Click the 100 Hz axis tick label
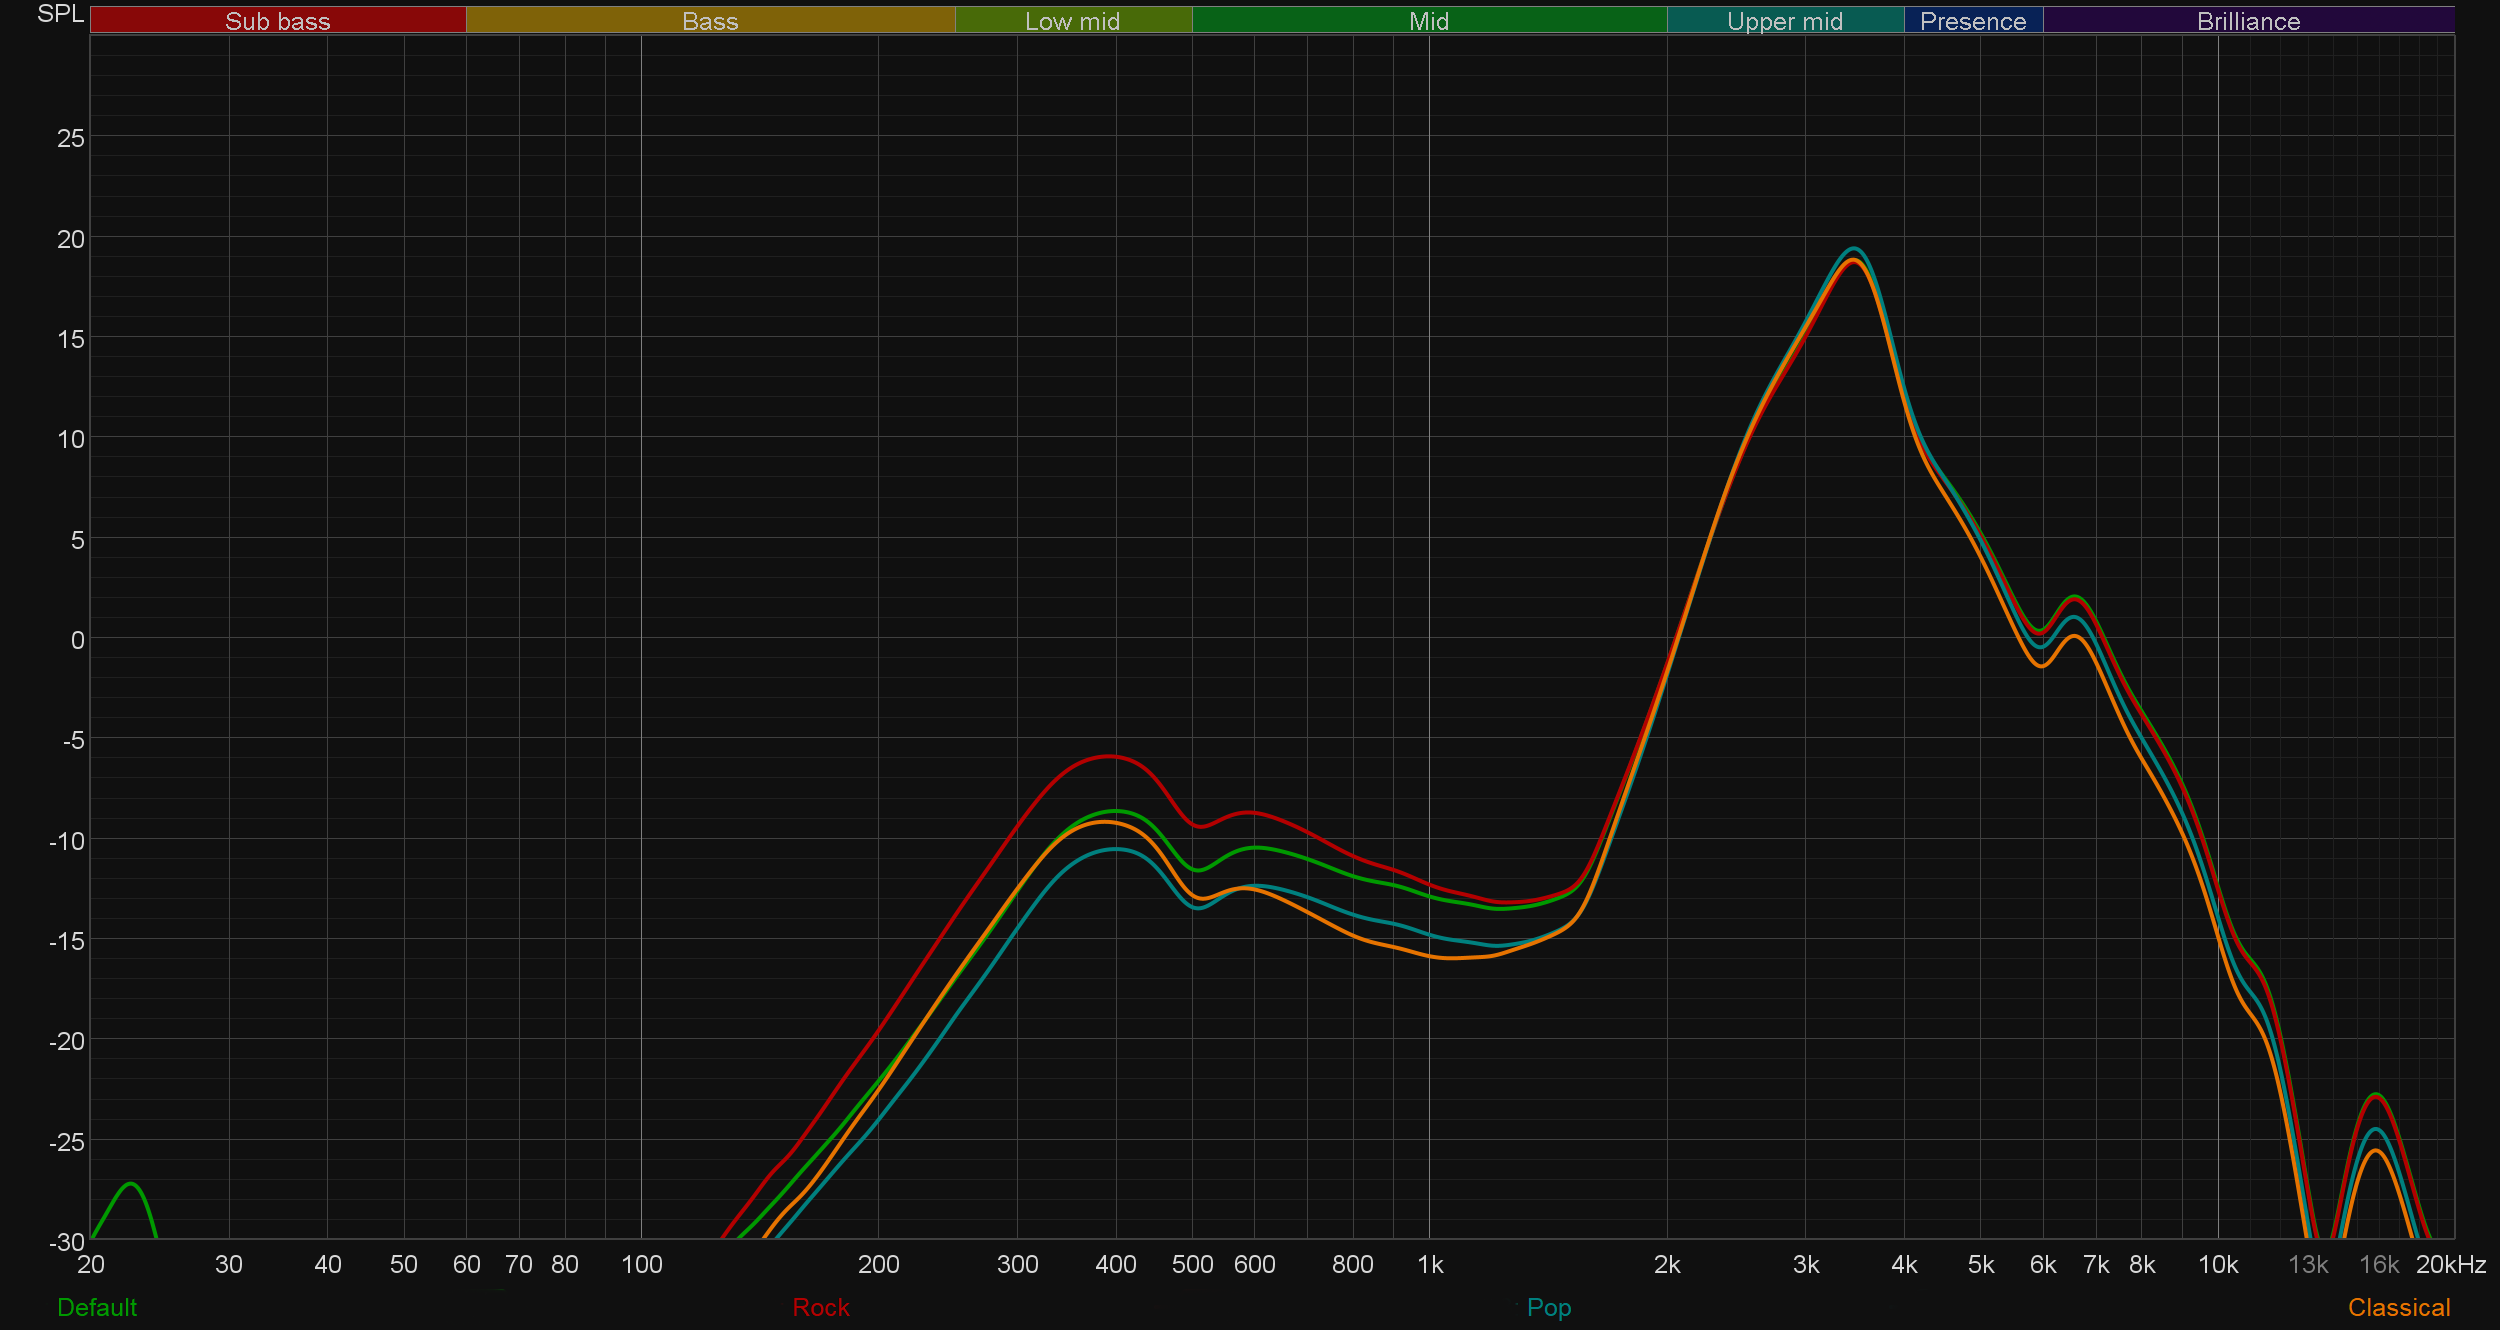Image resolution: width=2500 pixels, height=1330 pixels. [641, 1265]
